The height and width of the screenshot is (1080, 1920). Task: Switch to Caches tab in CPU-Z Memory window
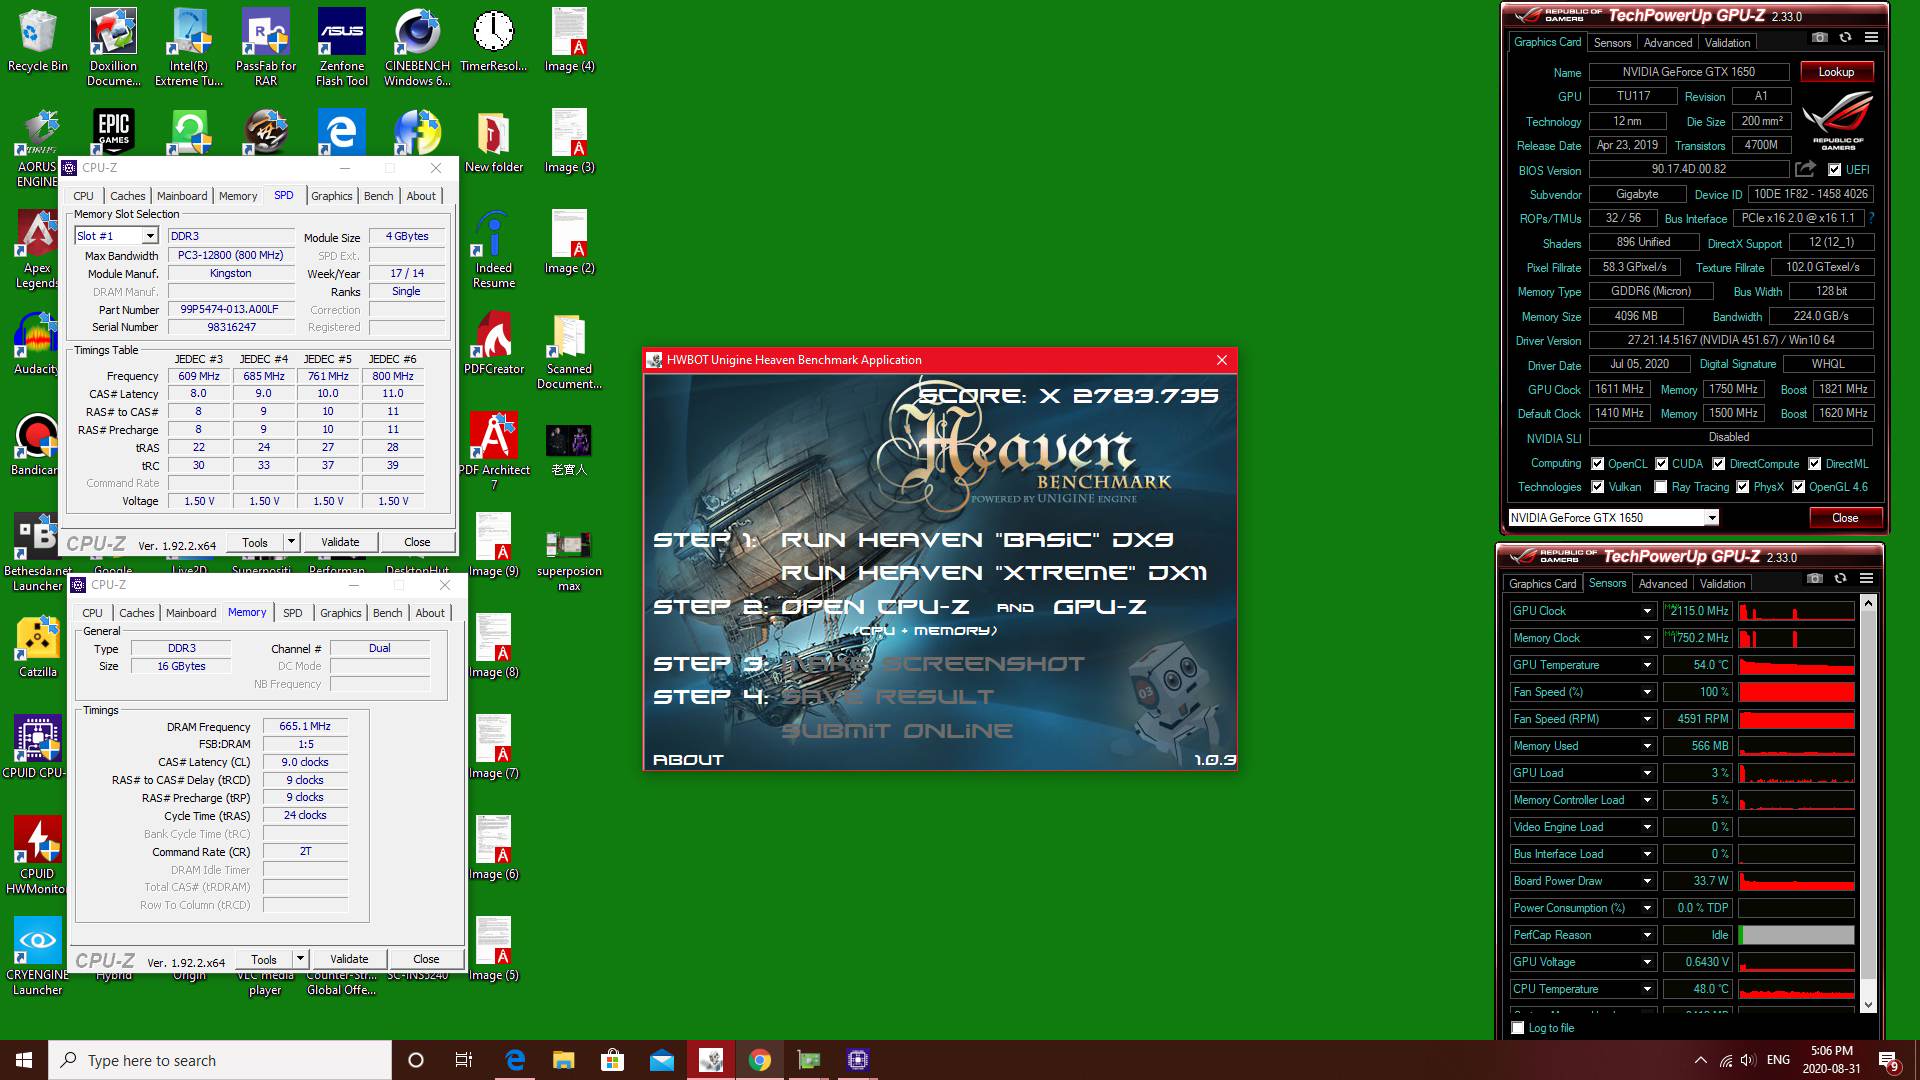click(137, 613)
